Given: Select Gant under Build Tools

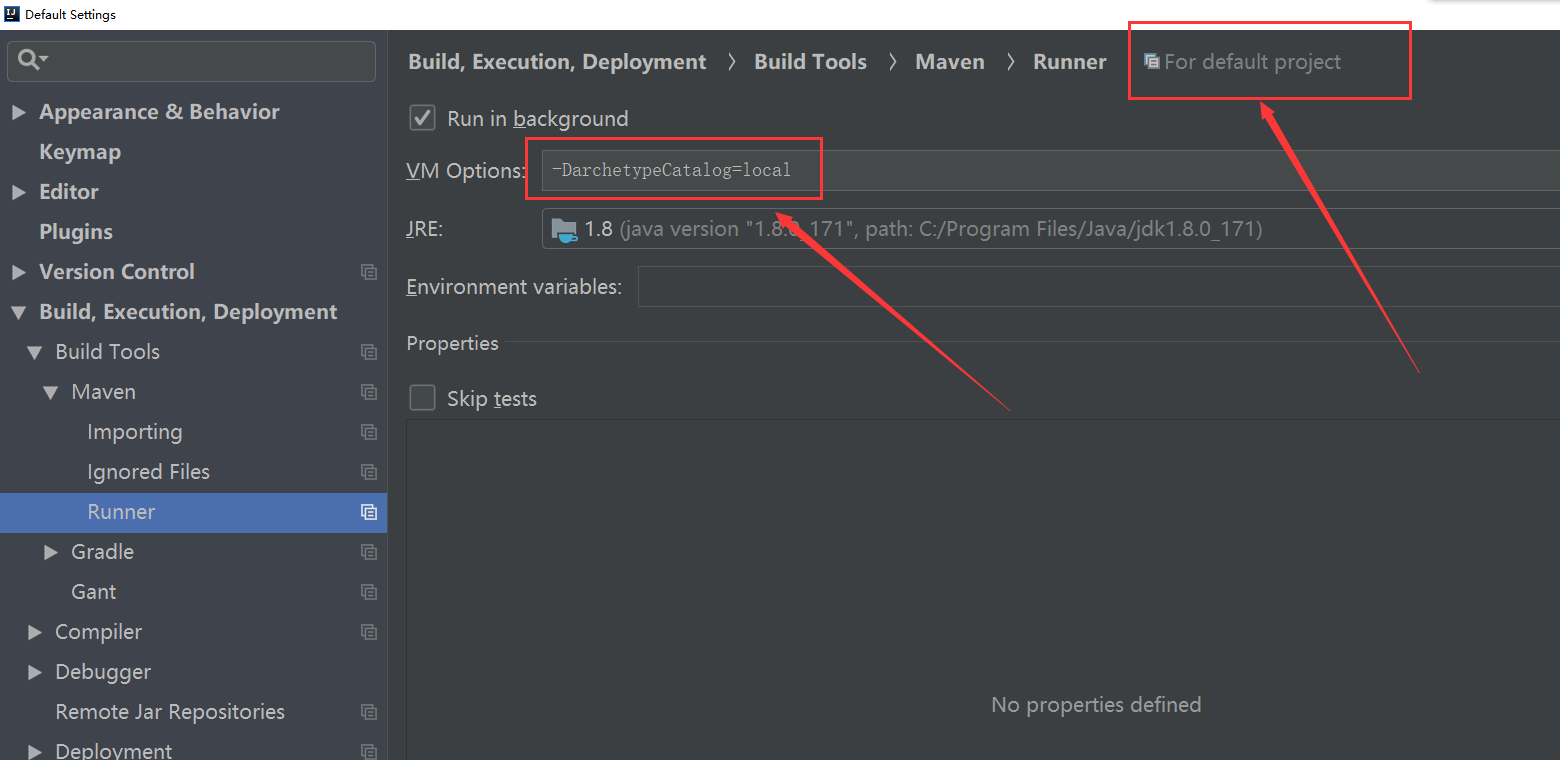Looking at the screenshot, I should click(x=94, y=592).
